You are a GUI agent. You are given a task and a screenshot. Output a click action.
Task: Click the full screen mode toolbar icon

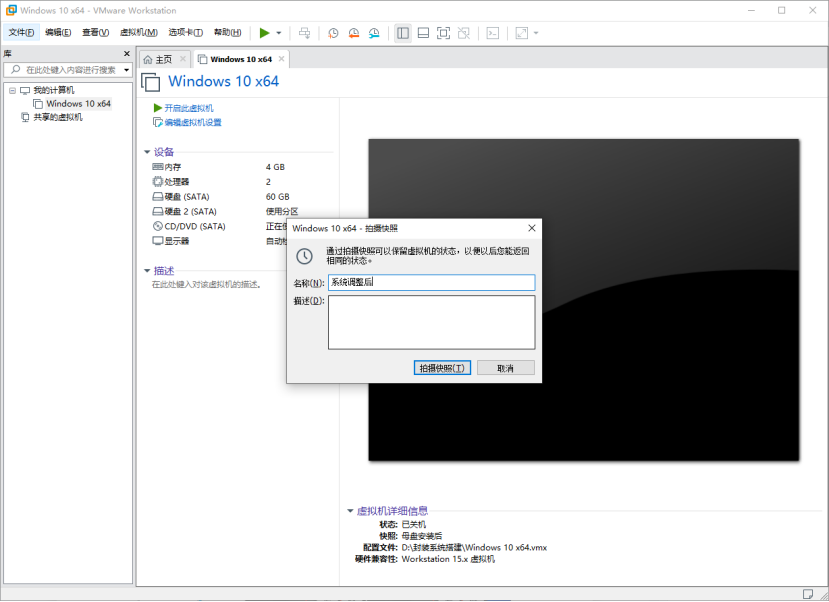coord(443,33)
